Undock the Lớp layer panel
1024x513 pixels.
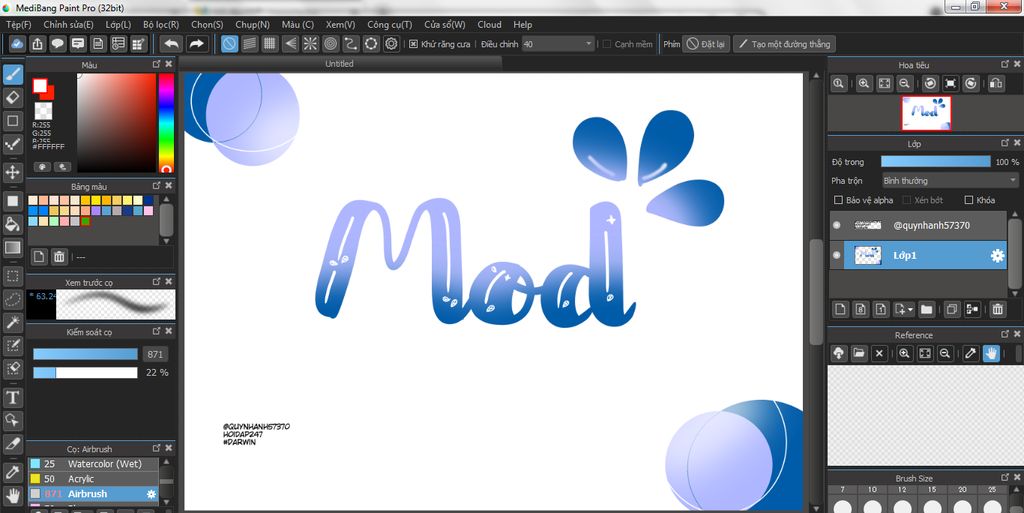(1005, 142)
